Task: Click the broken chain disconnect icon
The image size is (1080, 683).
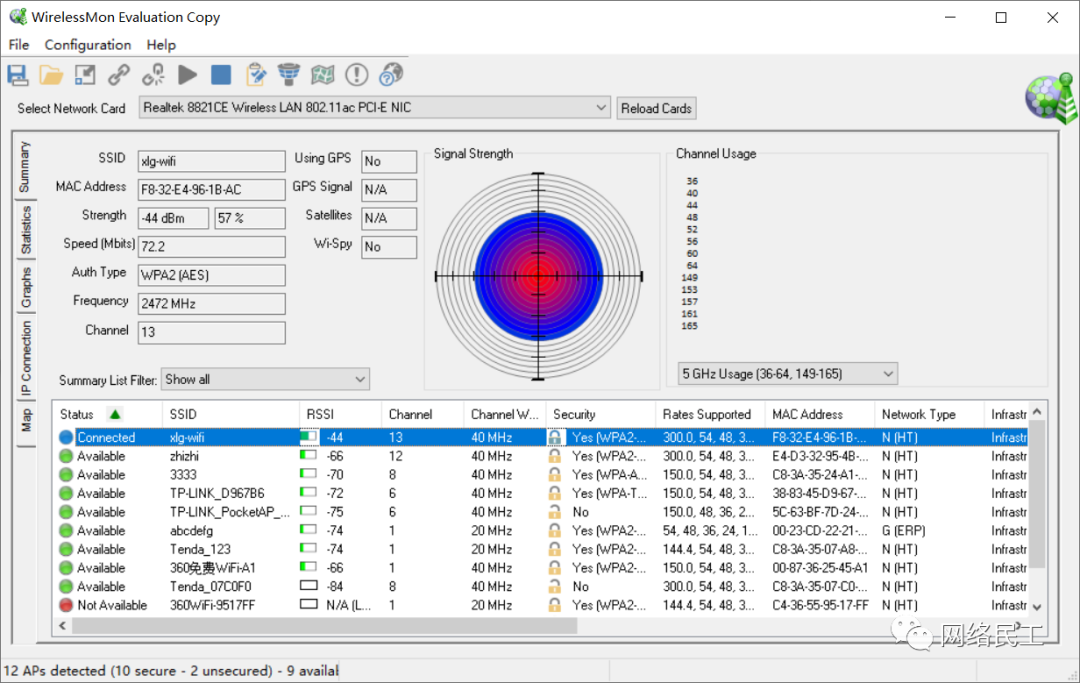Action: click(153, 75)
